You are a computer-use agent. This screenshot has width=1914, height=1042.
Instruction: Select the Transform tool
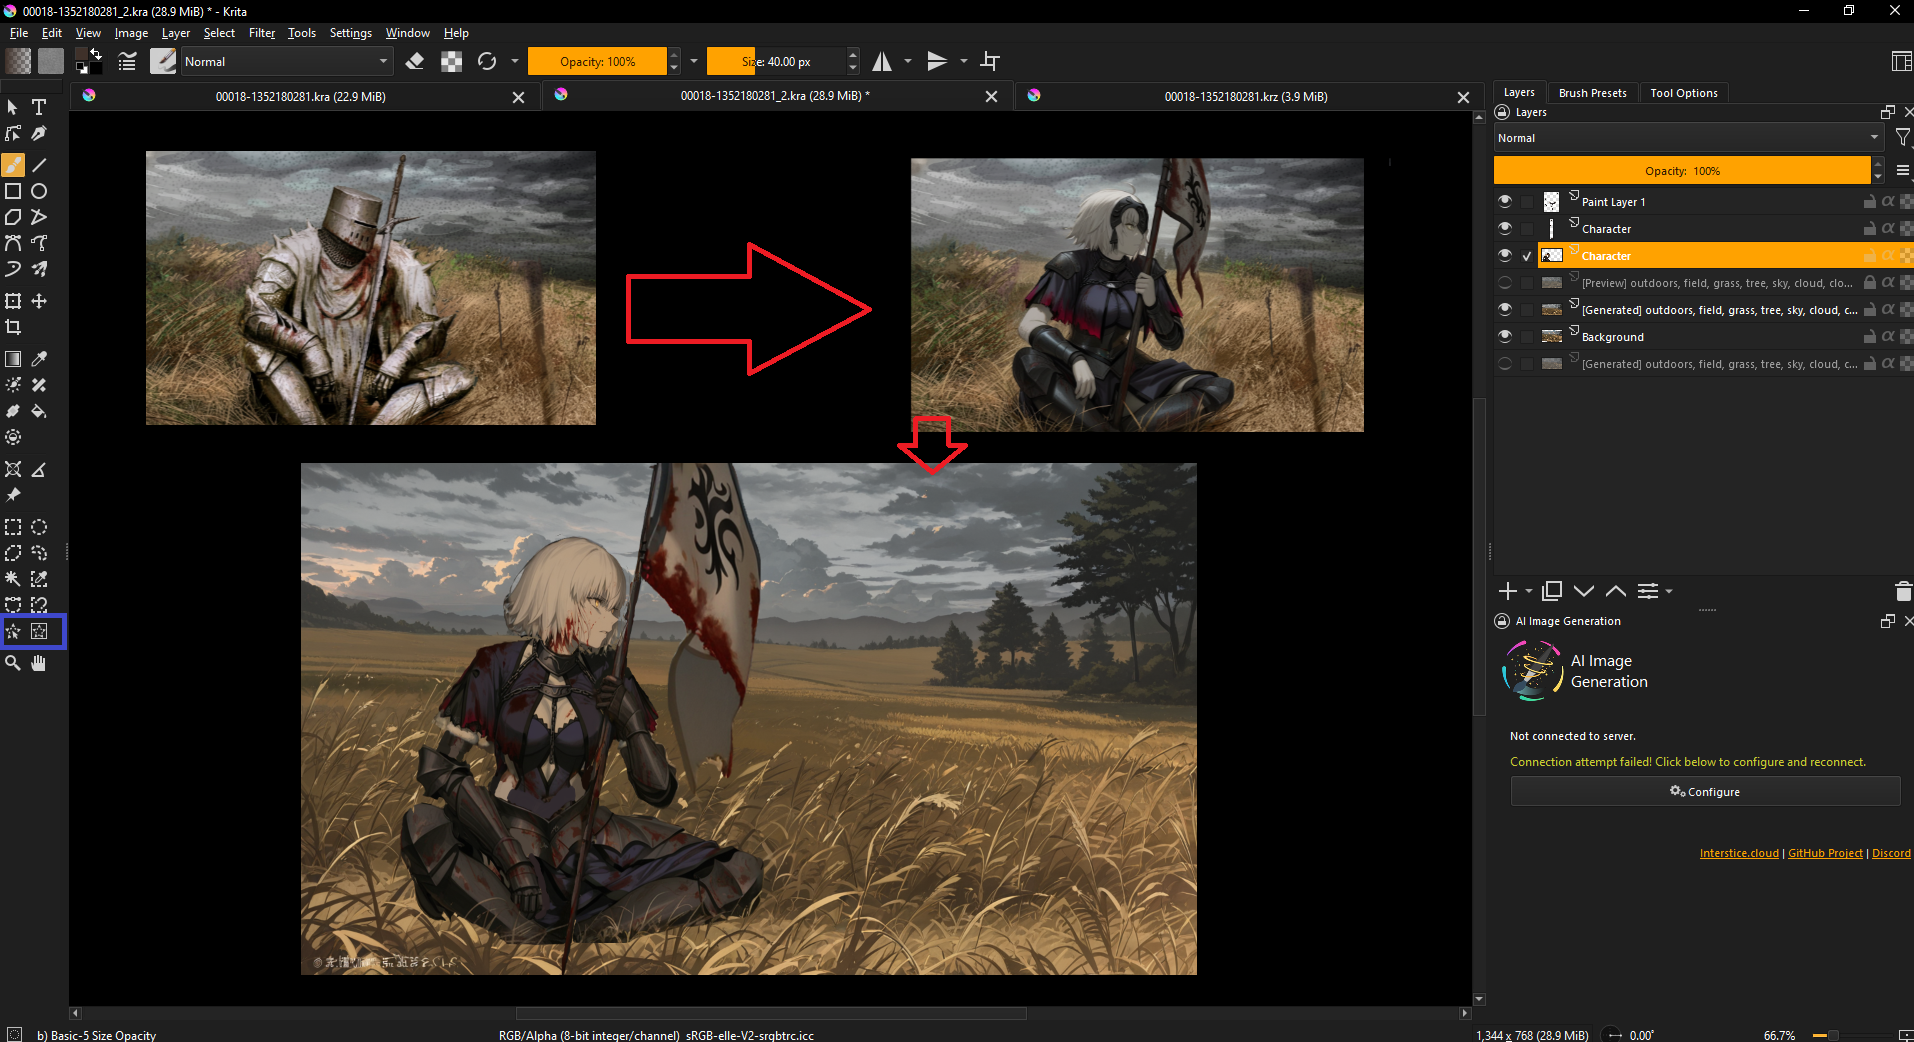tap(13, 301)
